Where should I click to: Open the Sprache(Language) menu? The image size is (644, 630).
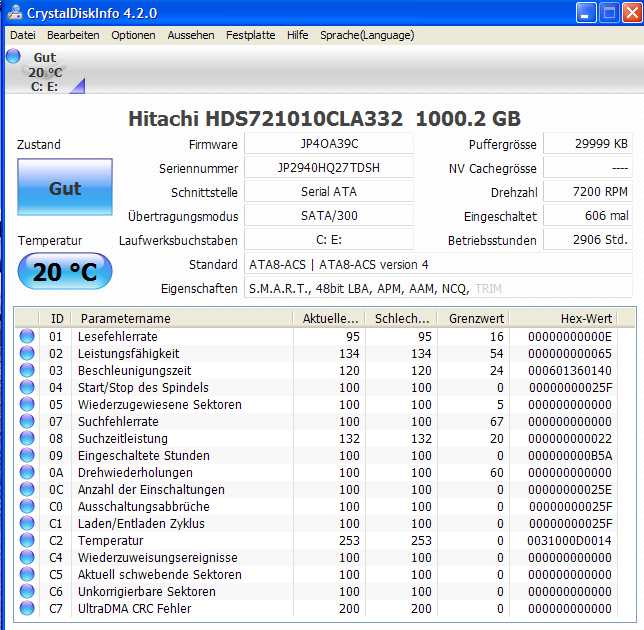(x=367, y=35)
